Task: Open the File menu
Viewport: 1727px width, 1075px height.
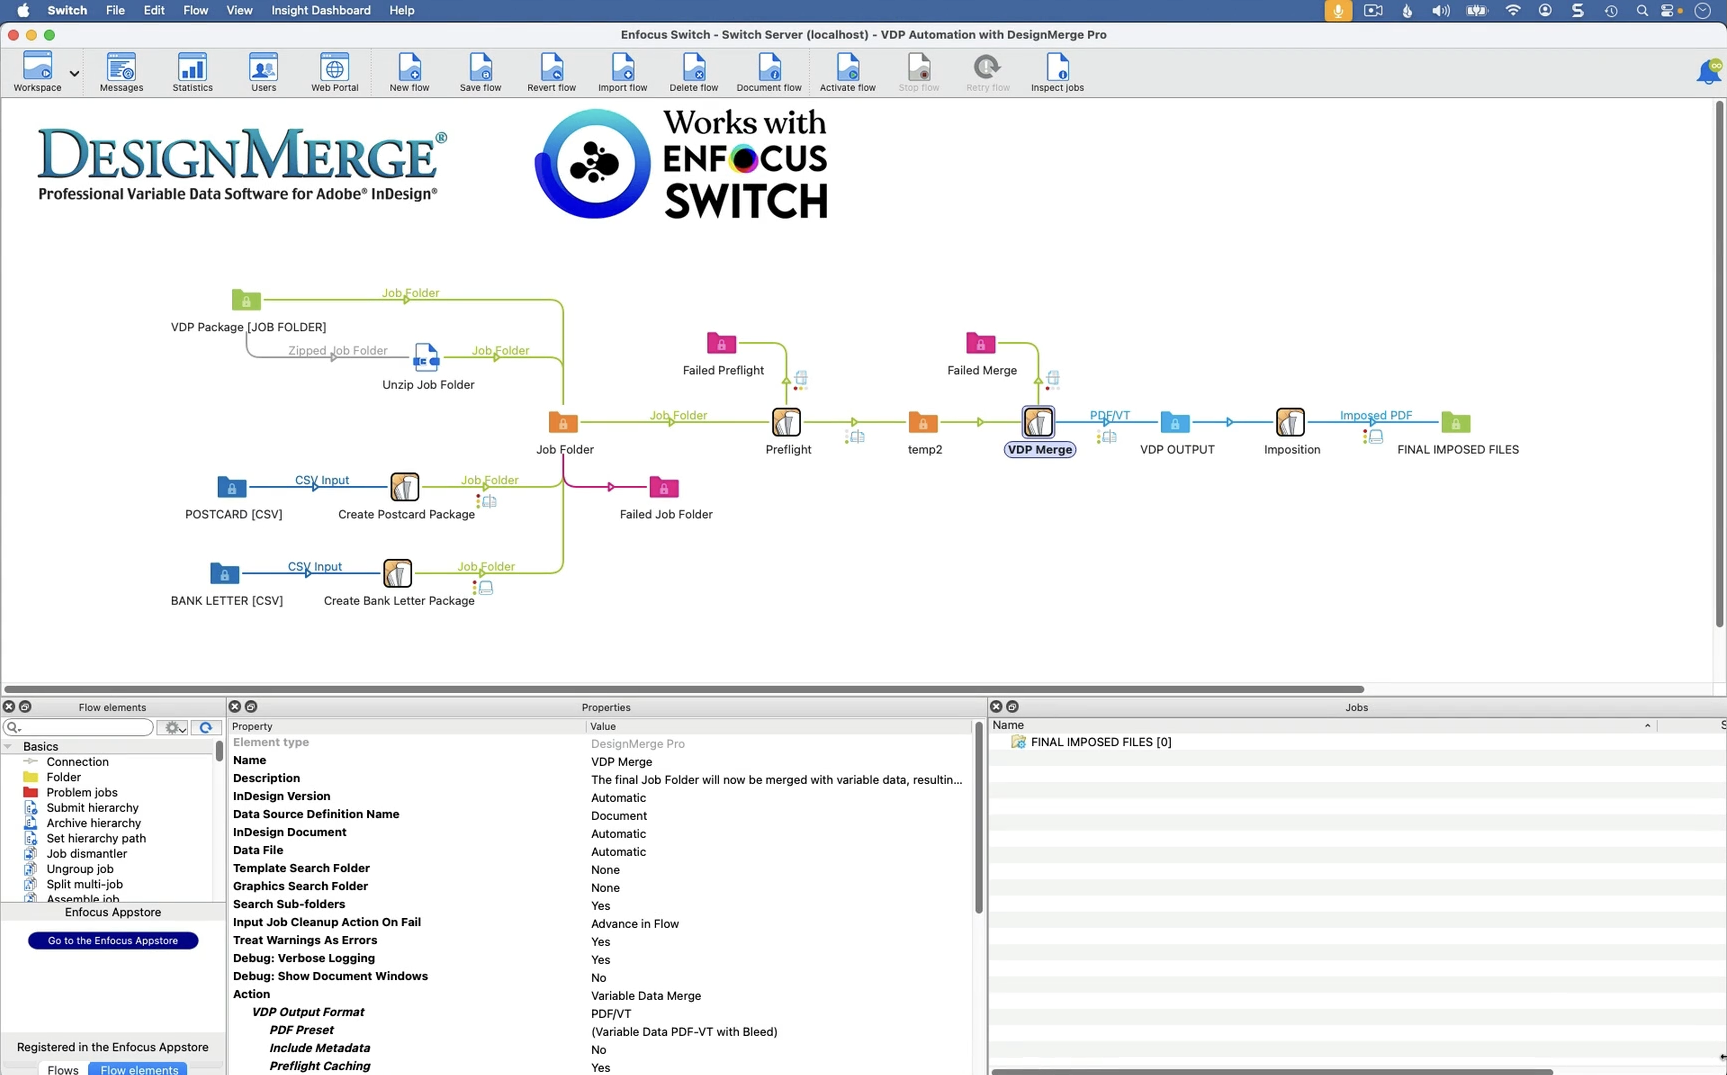Action: pyautogui.click(x=115, y=10)
